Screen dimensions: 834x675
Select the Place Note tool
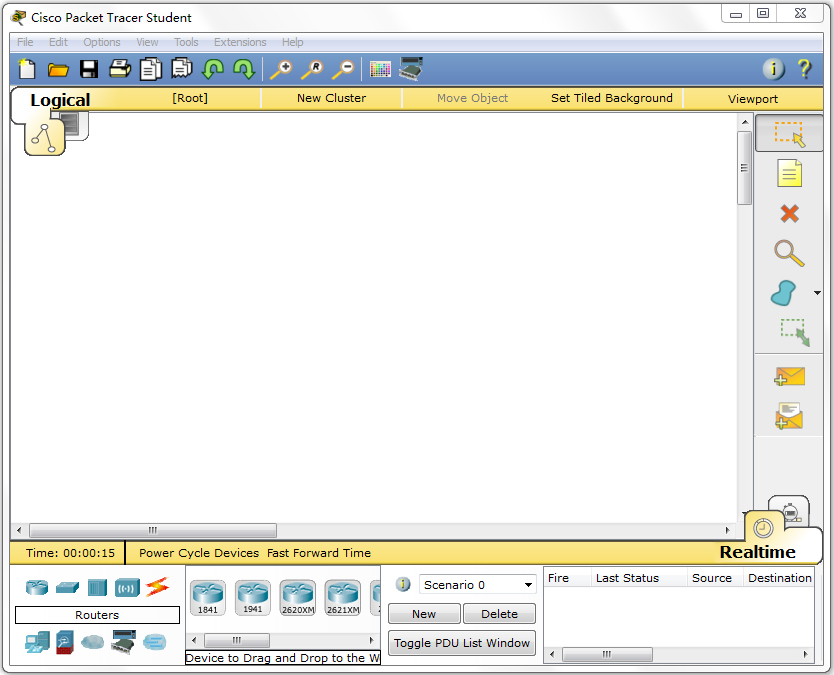point(789,173)
